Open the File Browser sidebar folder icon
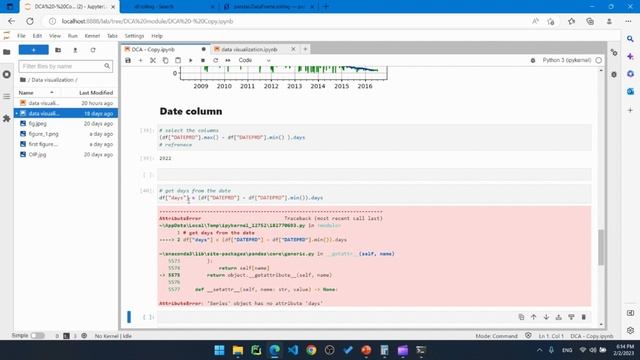 pyautogui.click(x=7, y=52)
